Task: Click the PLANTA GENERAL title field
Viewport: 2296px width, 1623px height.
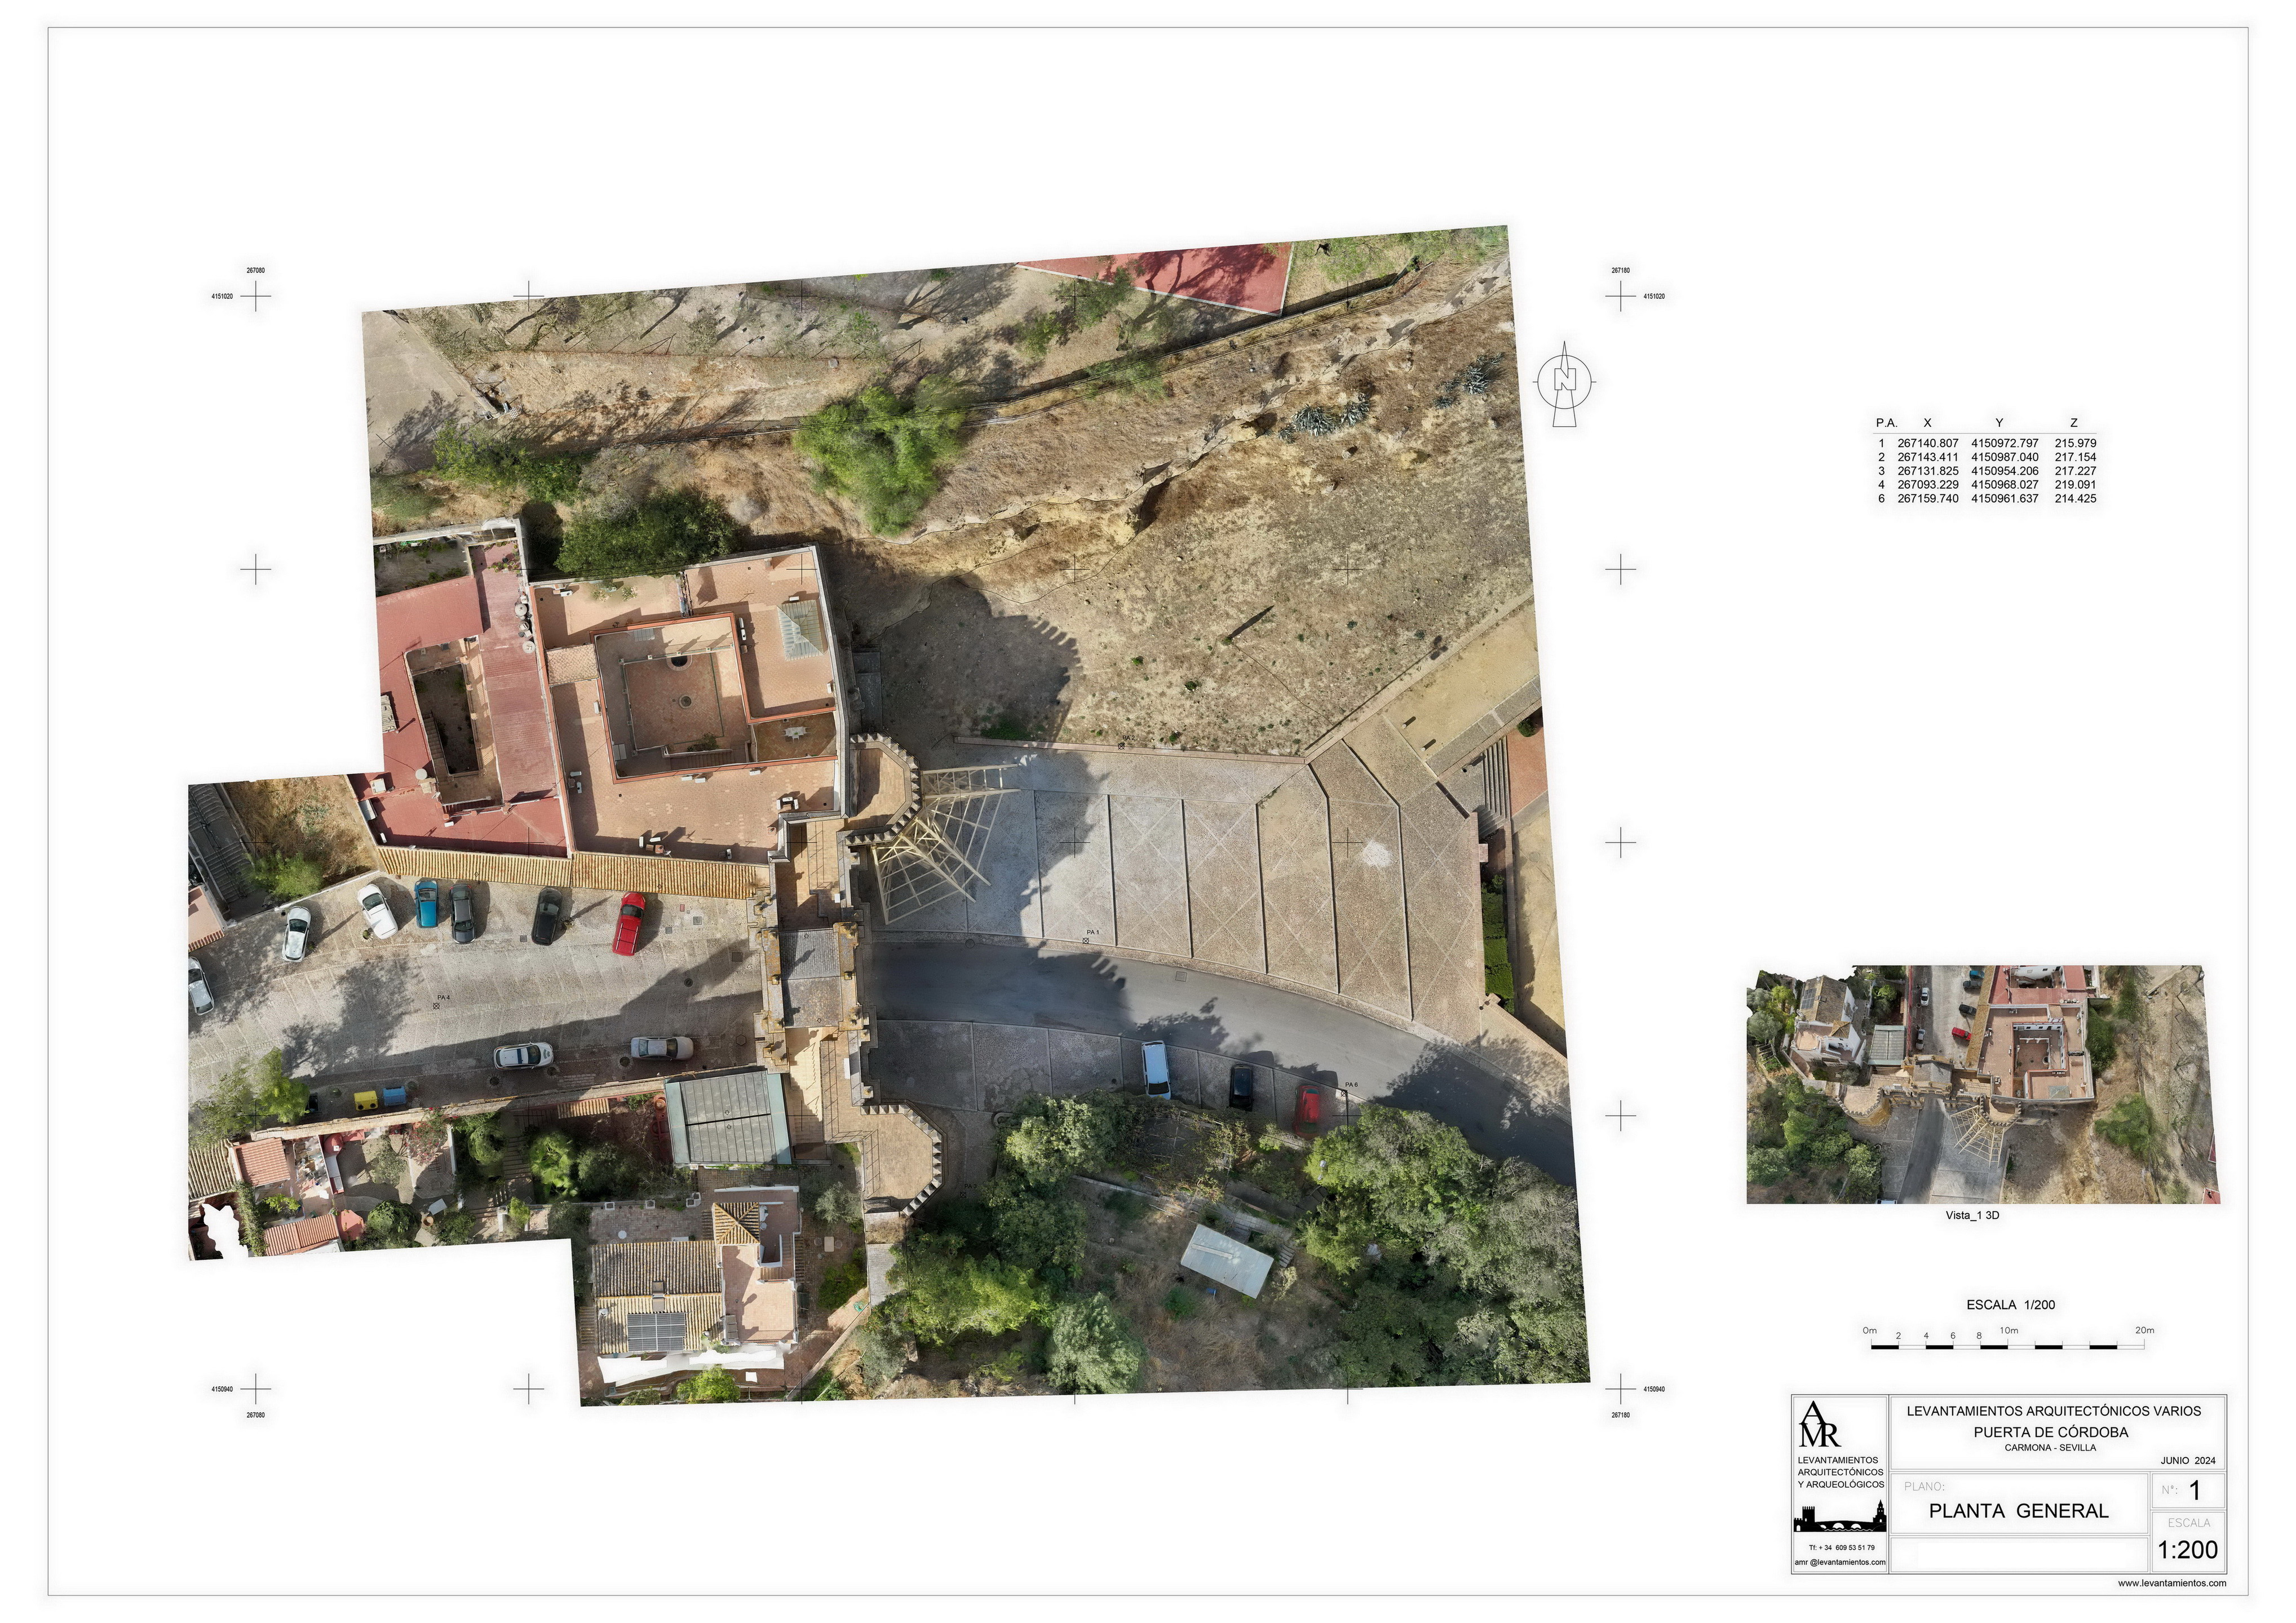Action: tap(2018, 1511)
